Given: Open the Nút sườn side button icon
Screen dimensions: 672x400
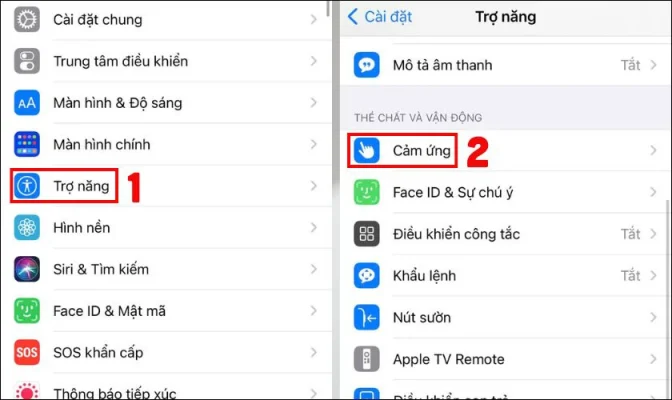Looking at the screenshot, I should [366, 317].
